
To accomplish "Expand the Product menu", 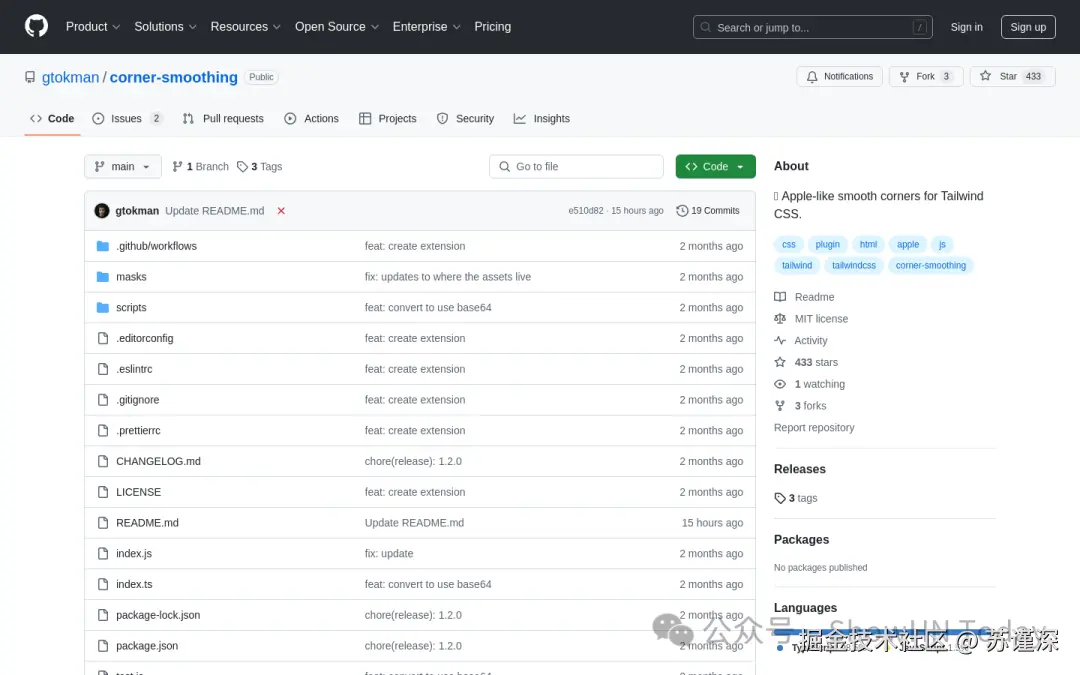I will (93, 27).
